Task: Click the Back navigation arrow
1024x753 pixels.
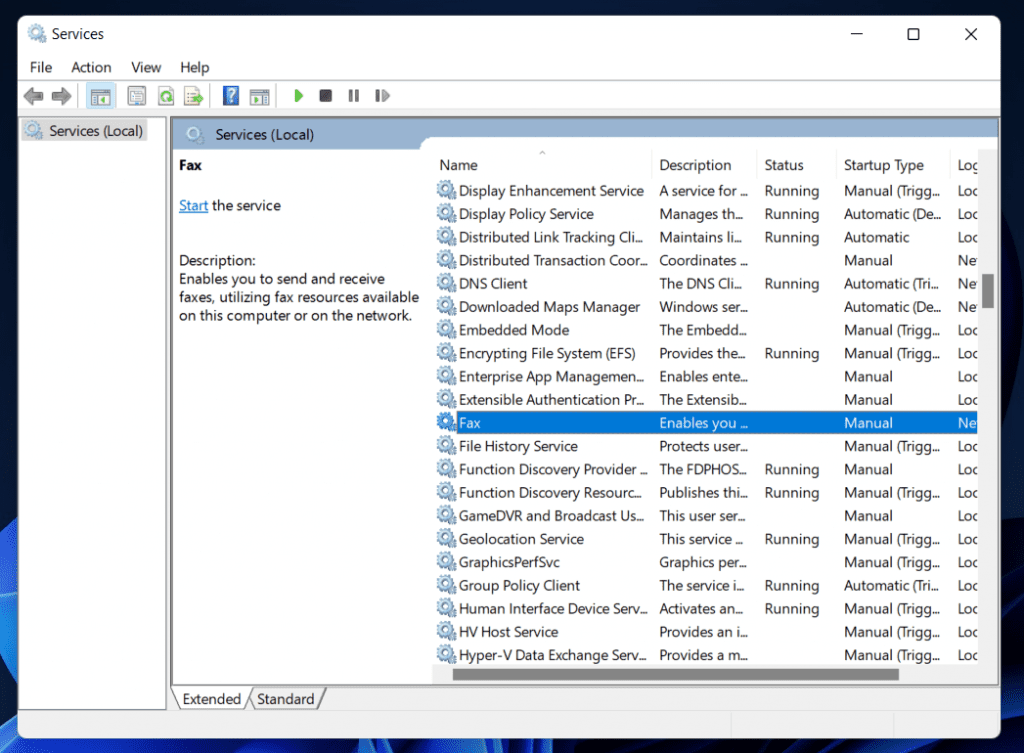Action: (x=33, y=95)
